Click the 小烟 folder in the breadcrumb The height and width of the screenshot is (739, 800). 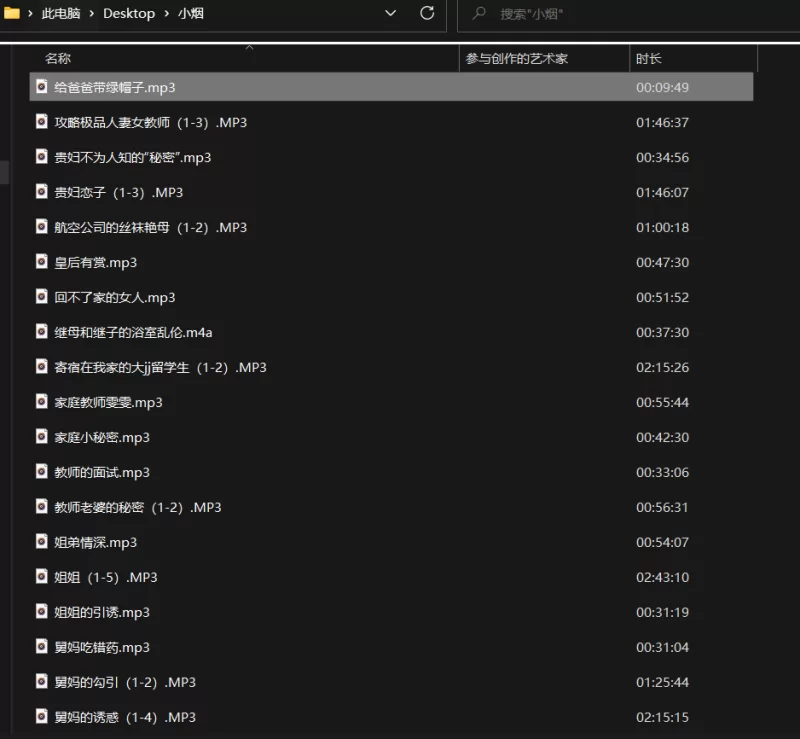click(191, 13)
